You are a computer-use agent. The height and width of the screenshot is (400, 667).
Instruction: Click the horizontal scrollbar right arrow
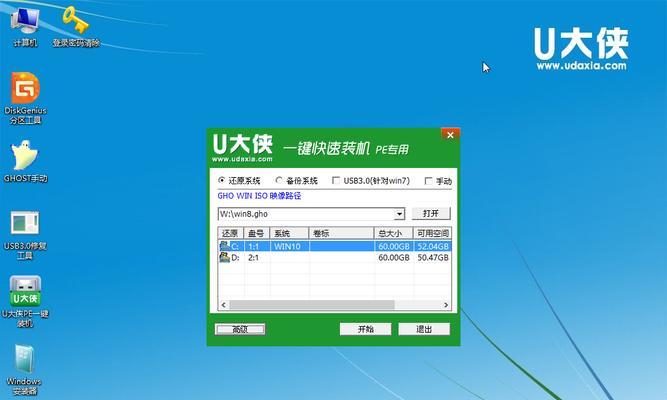tap(446, 305)
